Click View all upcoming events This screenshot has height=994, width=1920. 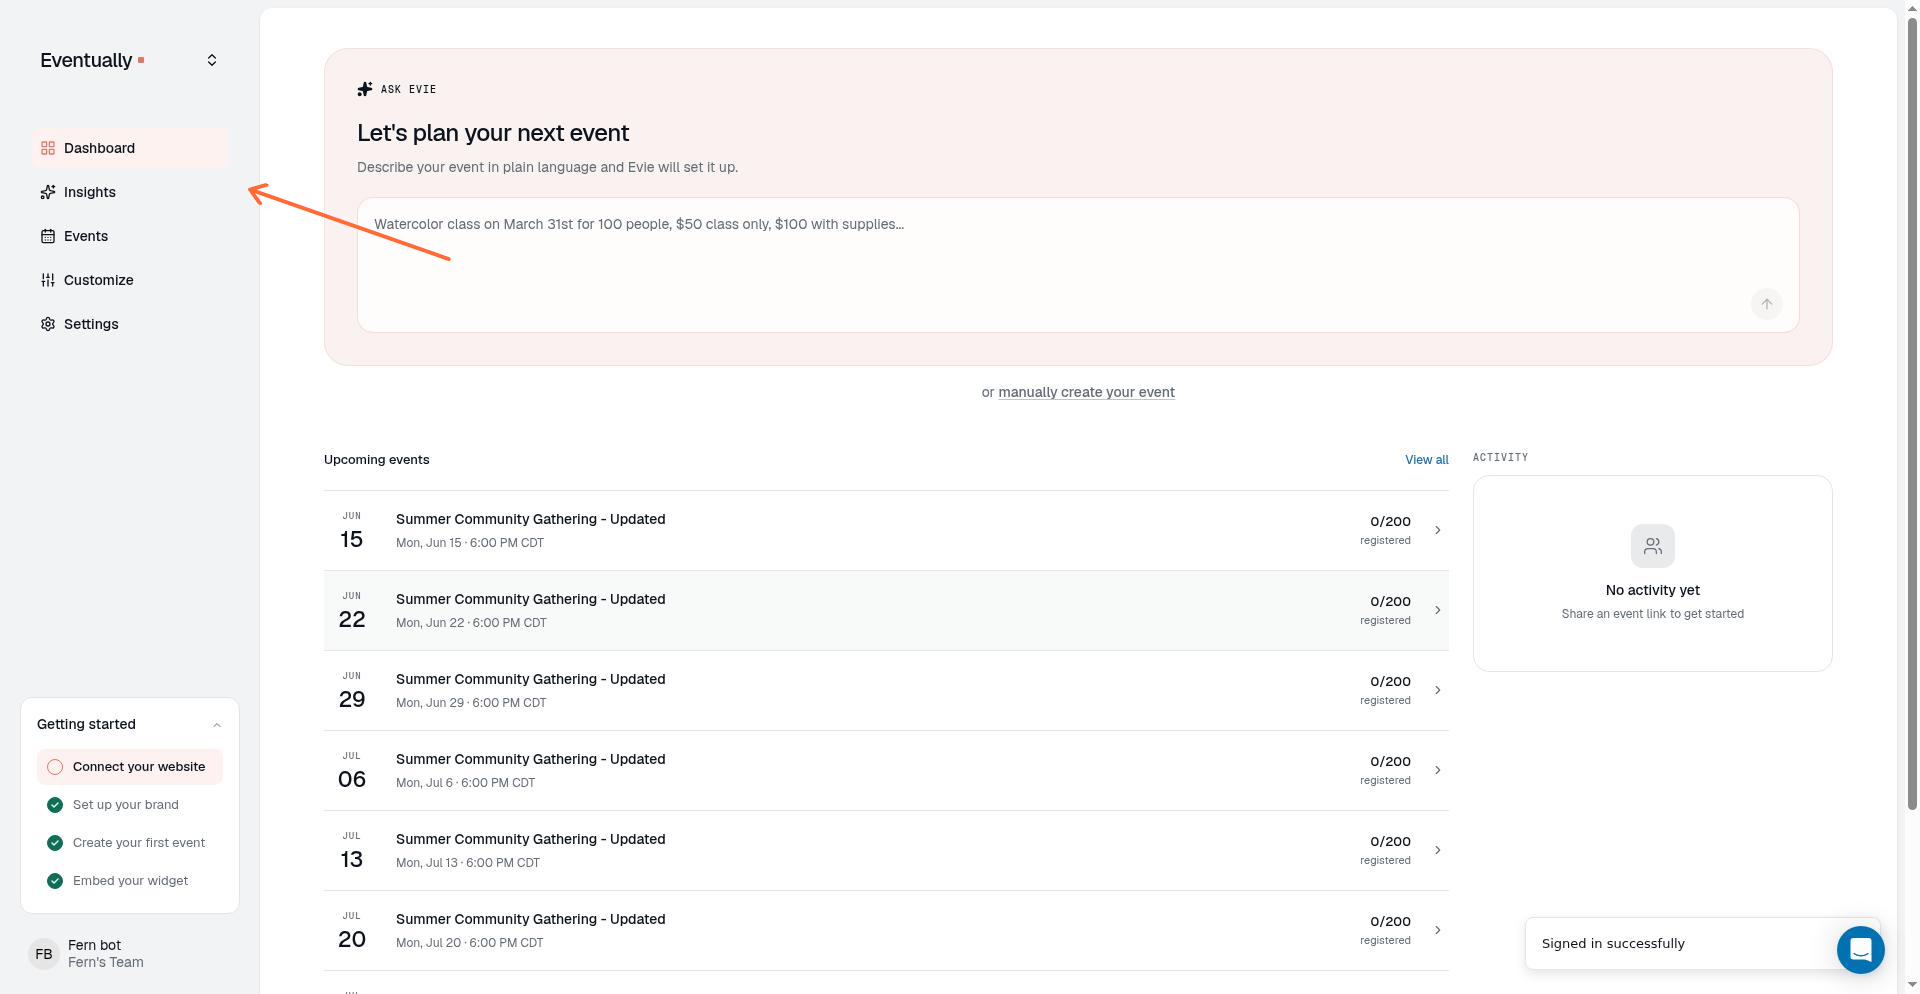click(1426, 460)
